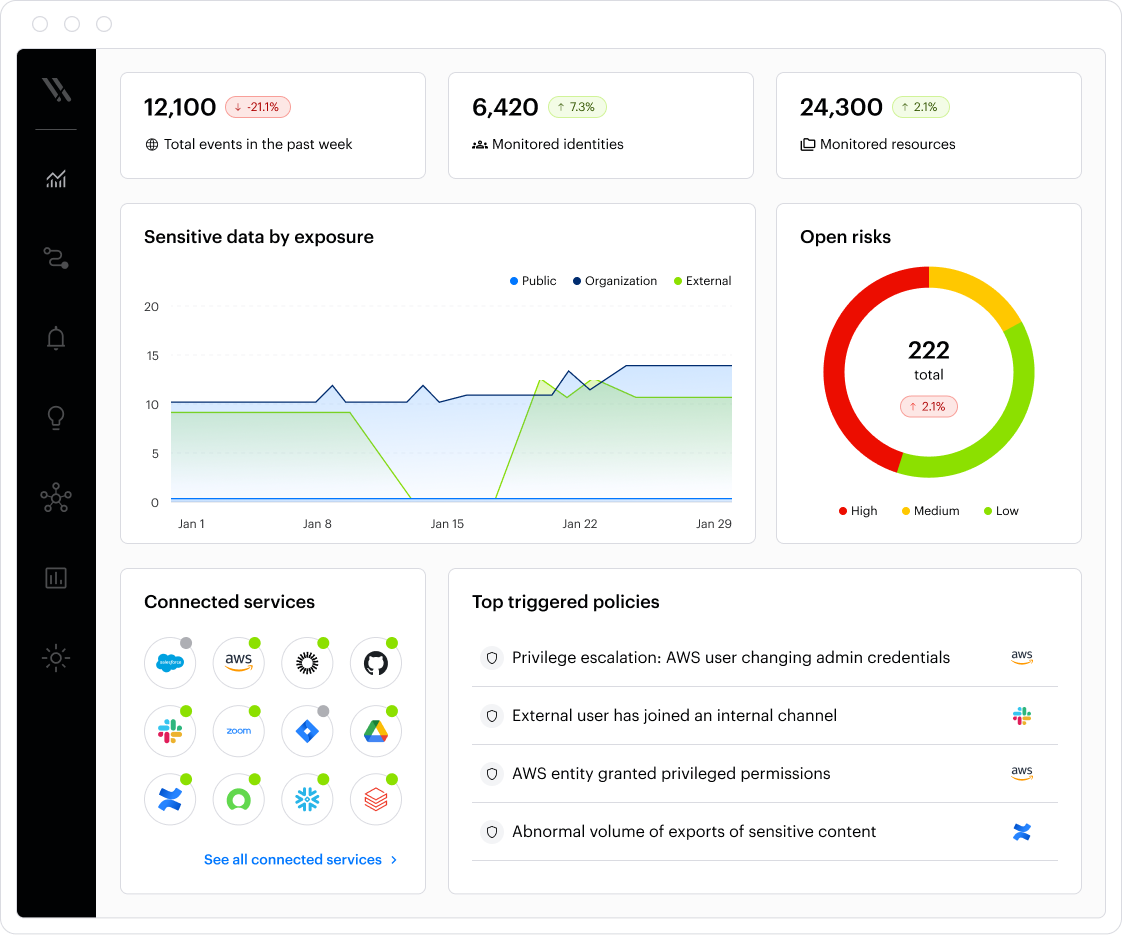Select the Insights lightbulb icon in the sidebar
The height and width of the screenshot is (935, 1122).
[x=56, y=418]
